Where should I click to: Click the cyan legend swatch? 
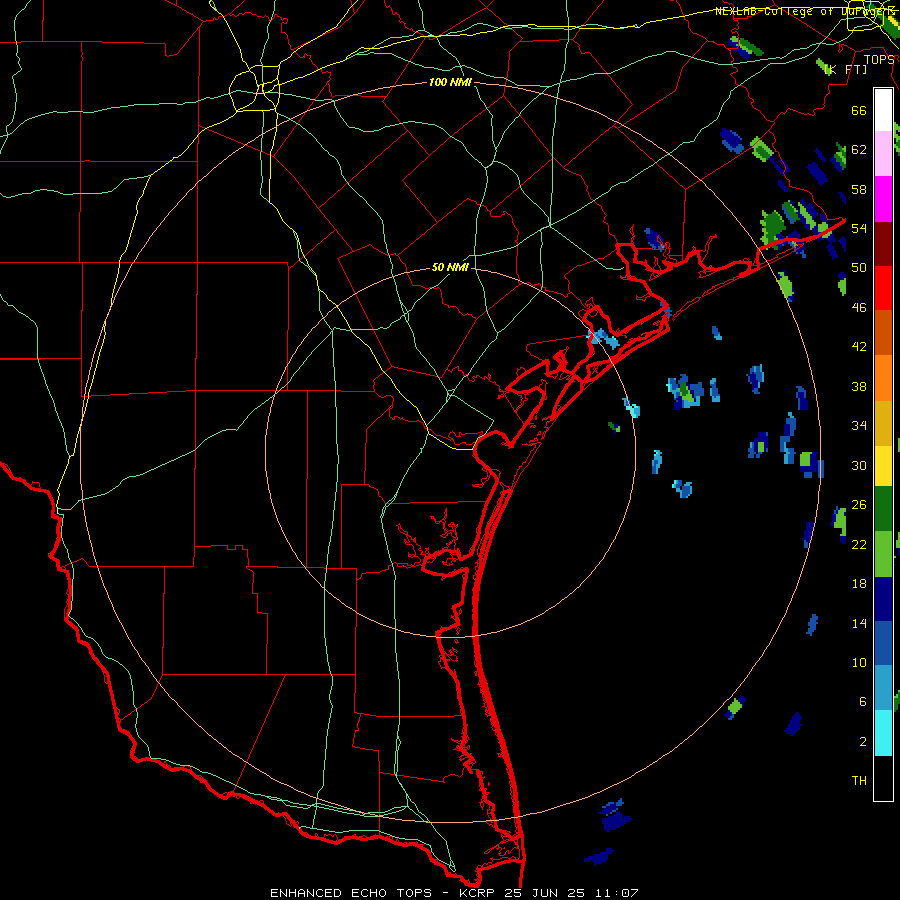883,733
